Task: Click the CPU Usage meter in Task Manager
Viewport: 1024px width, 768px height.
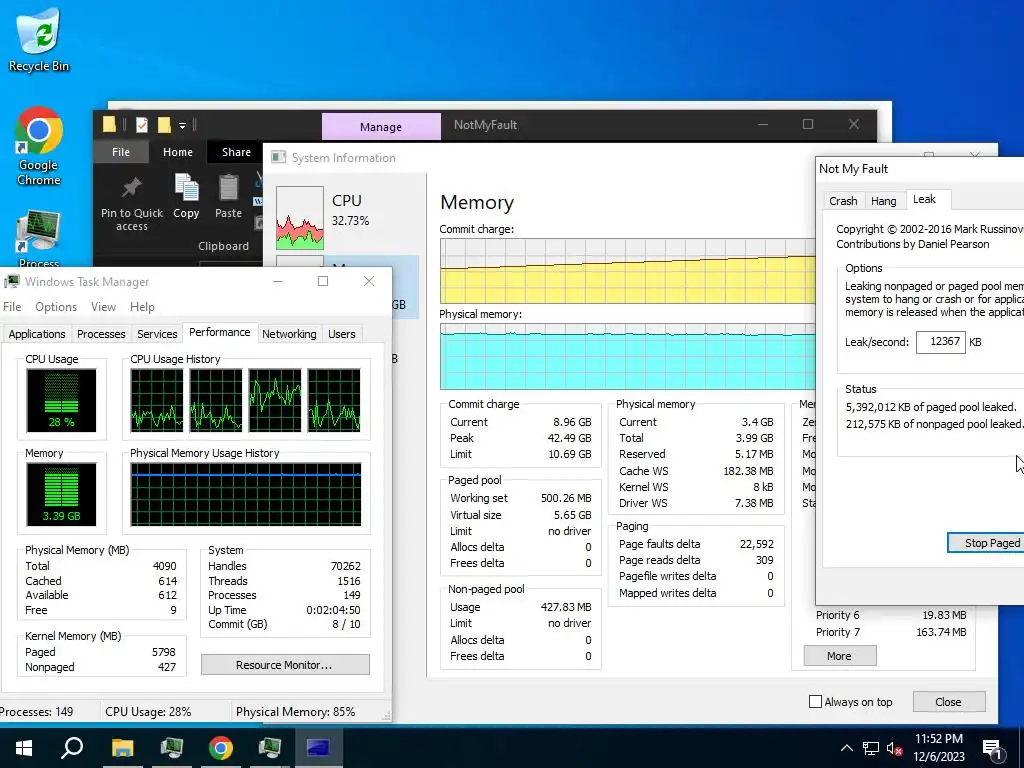Action: [61, 400]
